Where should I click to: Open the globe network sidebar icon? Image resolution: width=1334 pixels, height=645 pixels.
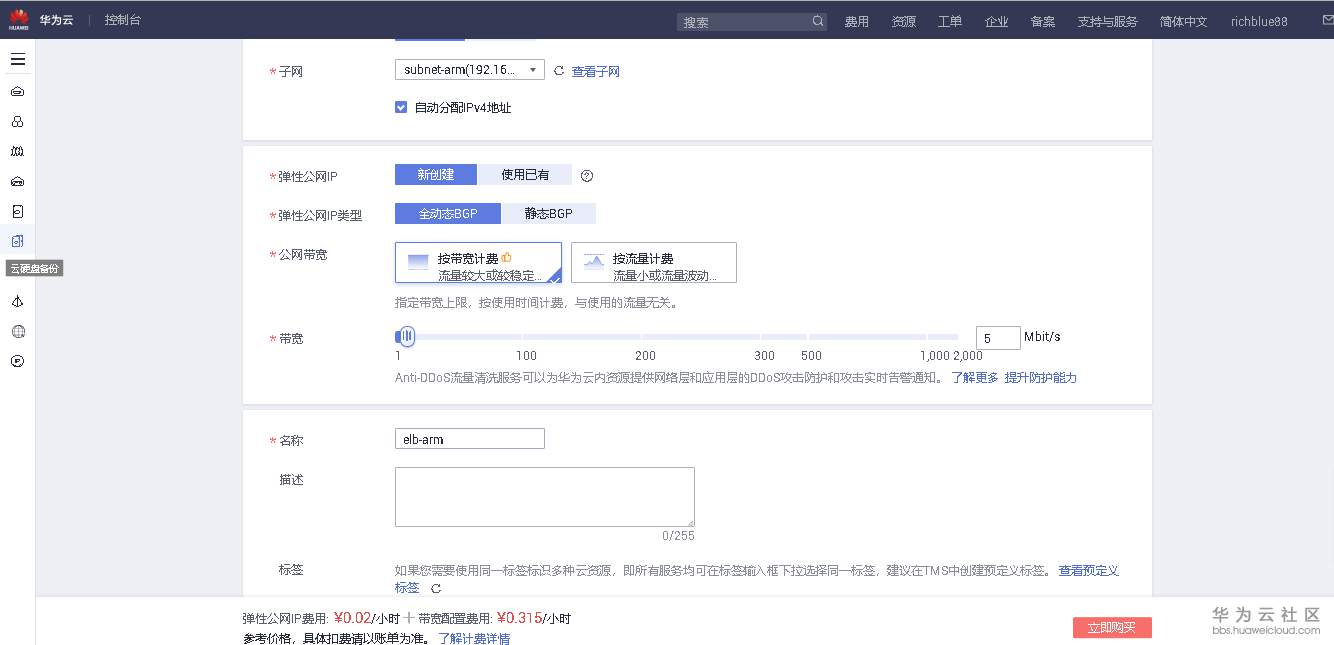[17, 331]
